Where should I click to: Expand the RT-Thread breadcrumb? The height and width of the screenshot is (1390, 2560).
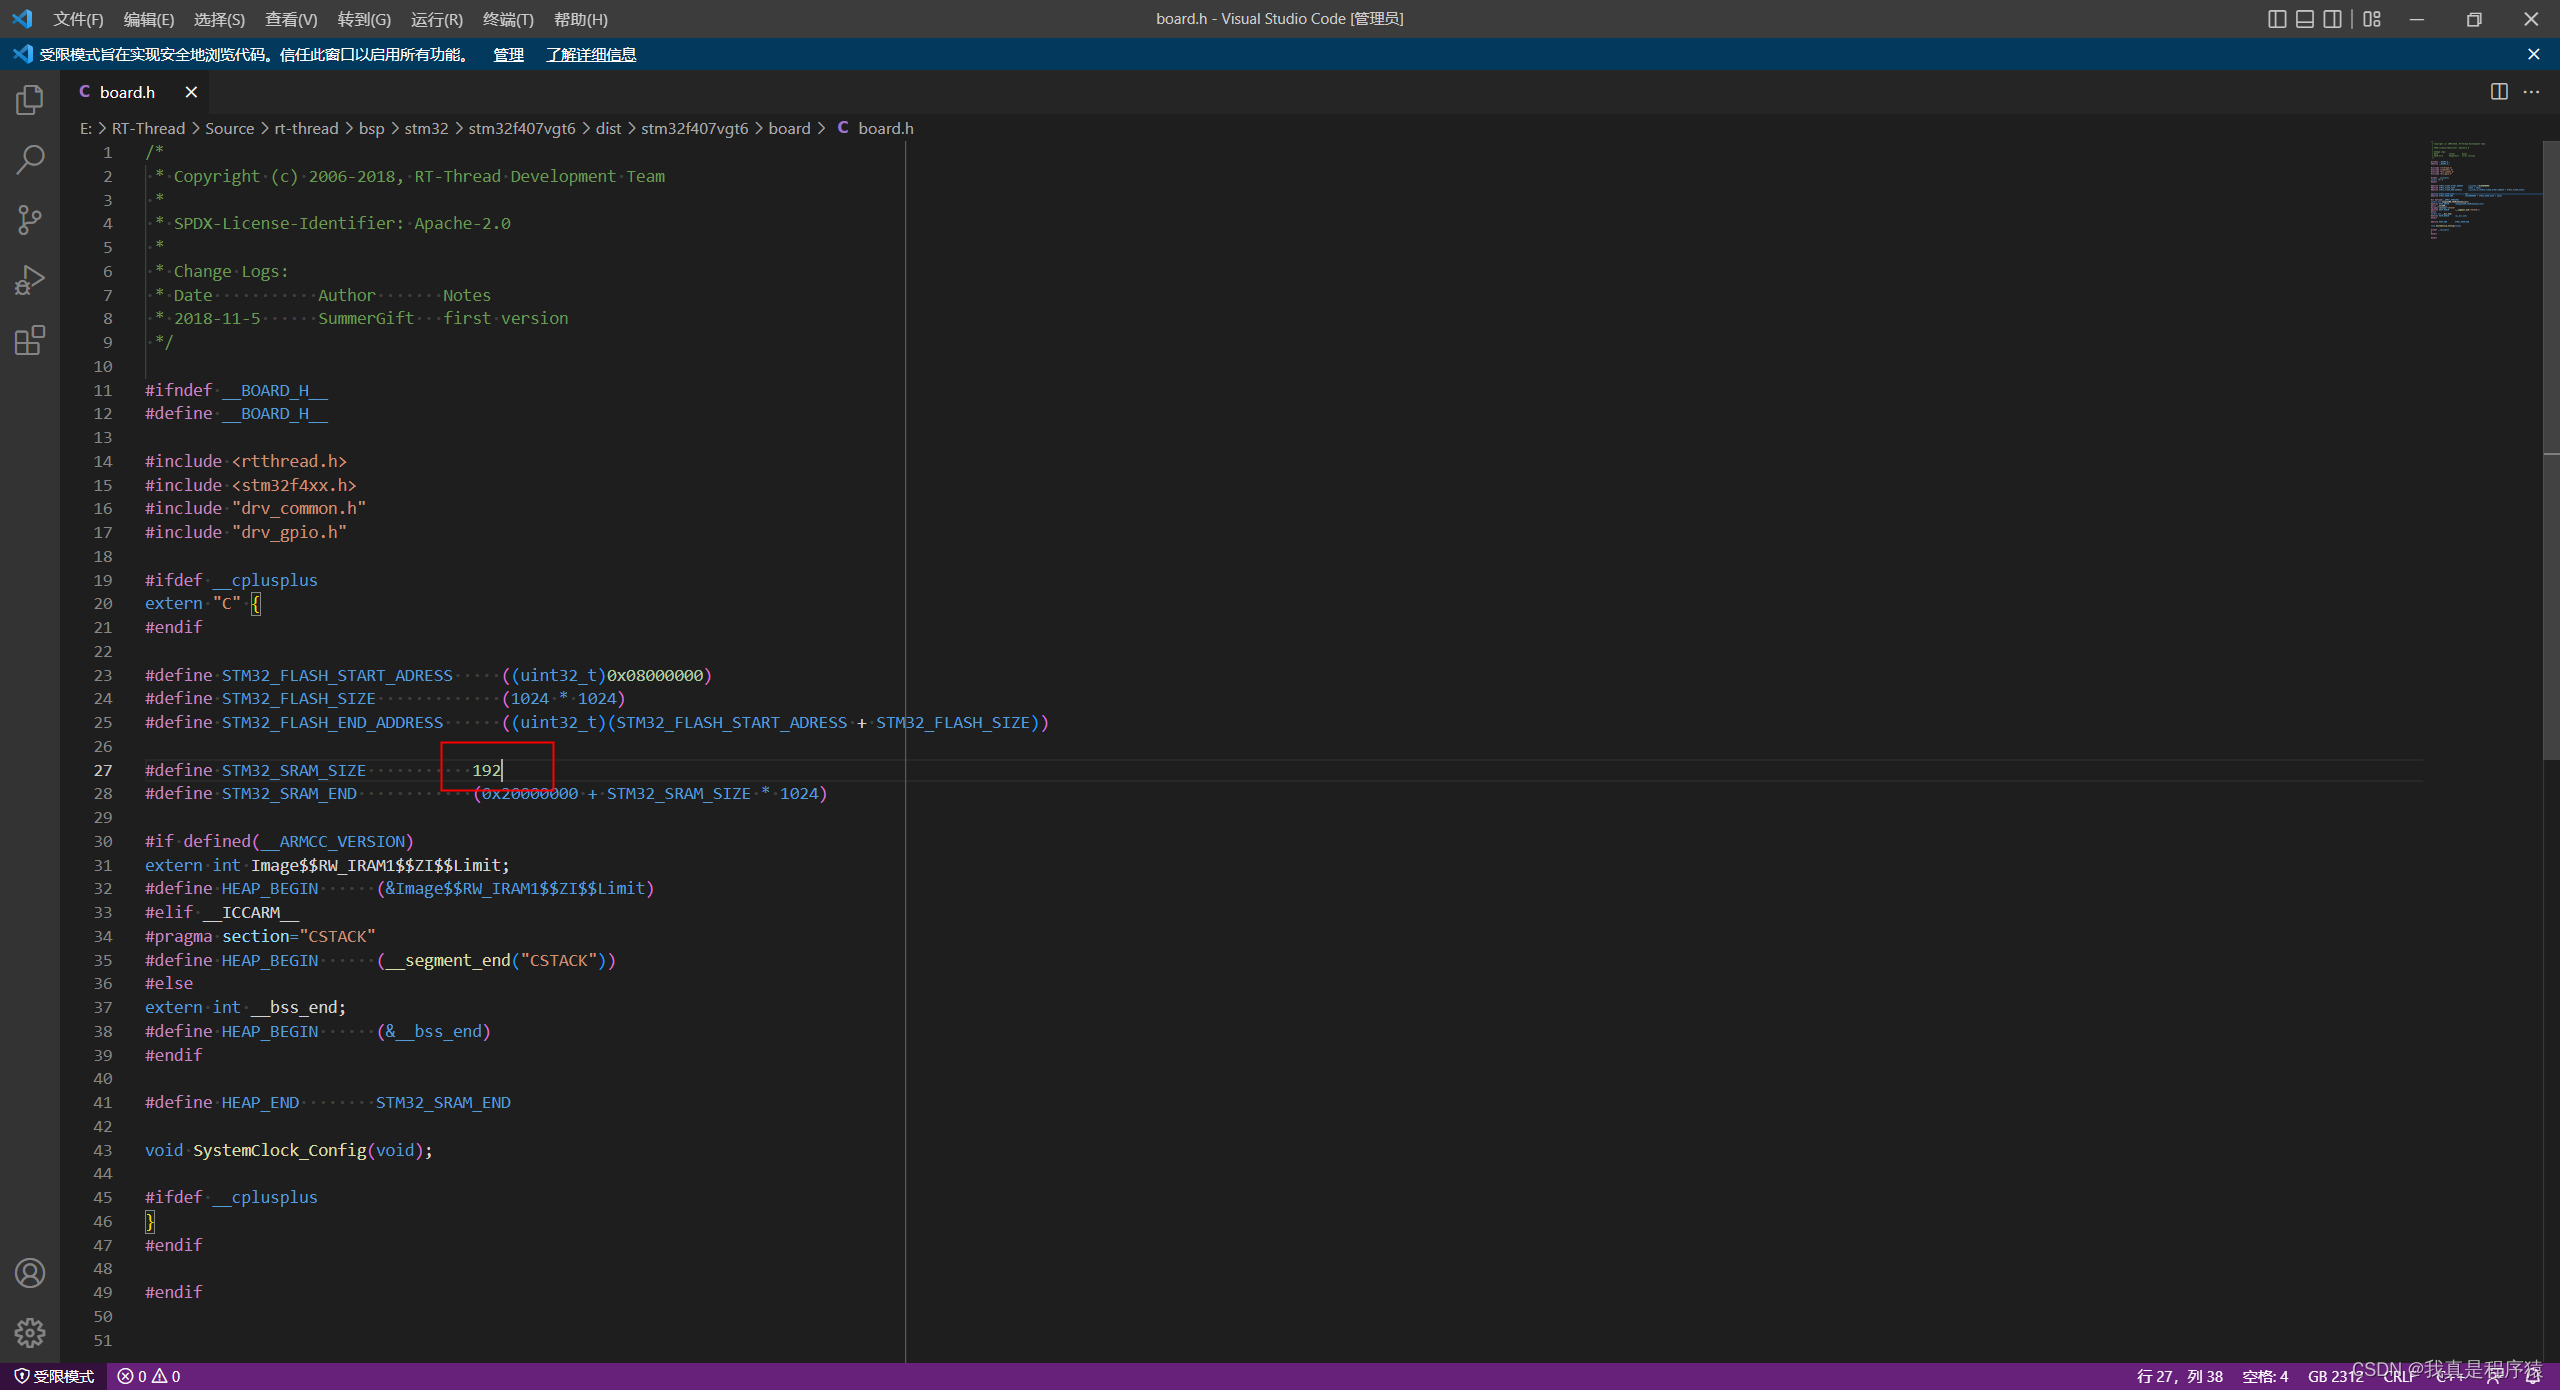[148, 128]
